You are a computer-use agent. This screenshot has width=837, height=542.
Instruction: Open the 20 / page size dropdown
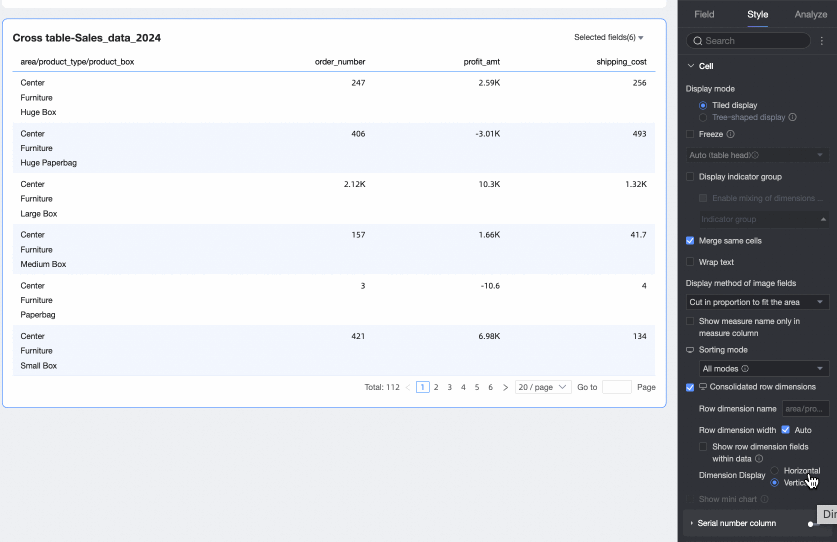click(x=543, y=387)
